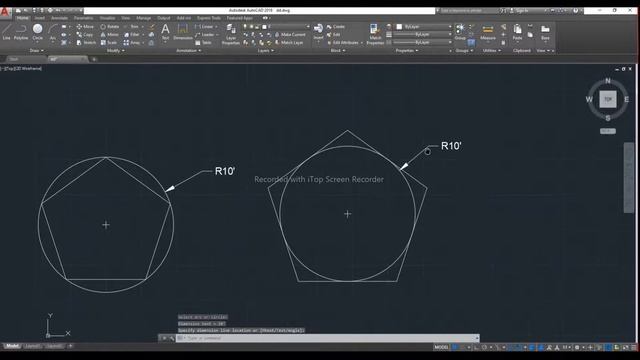Expand the Draw panel

(36, 51)
